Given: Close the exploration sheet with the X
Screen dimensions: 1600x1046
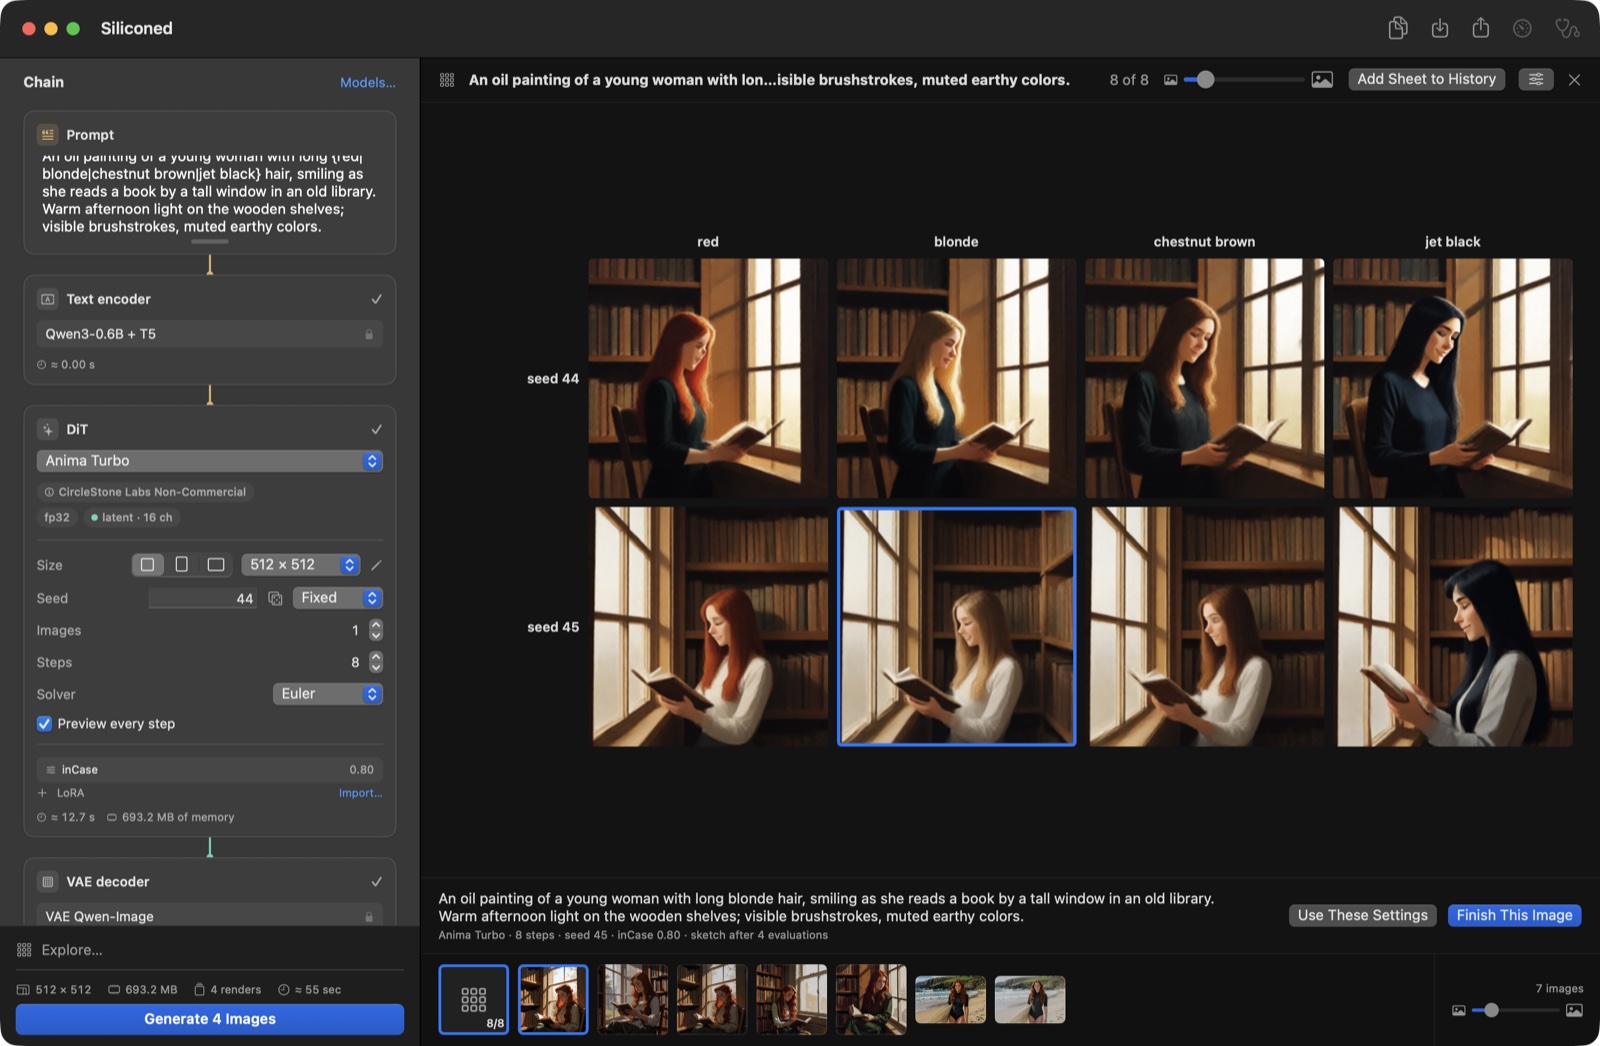Looking at the screenshot, I should pos(1574,80).
